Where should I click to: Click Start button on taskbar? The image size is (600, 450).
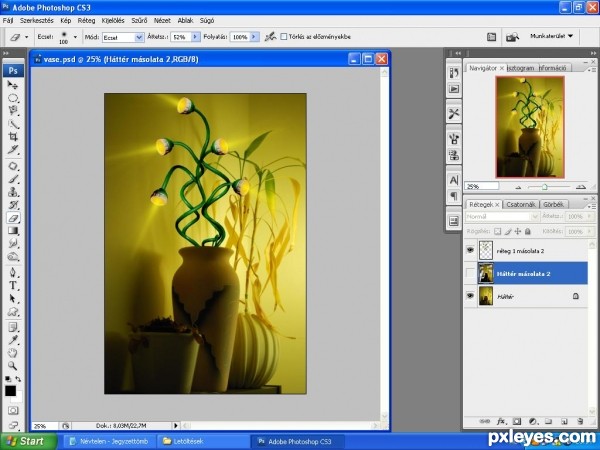(x=28, y=441)
